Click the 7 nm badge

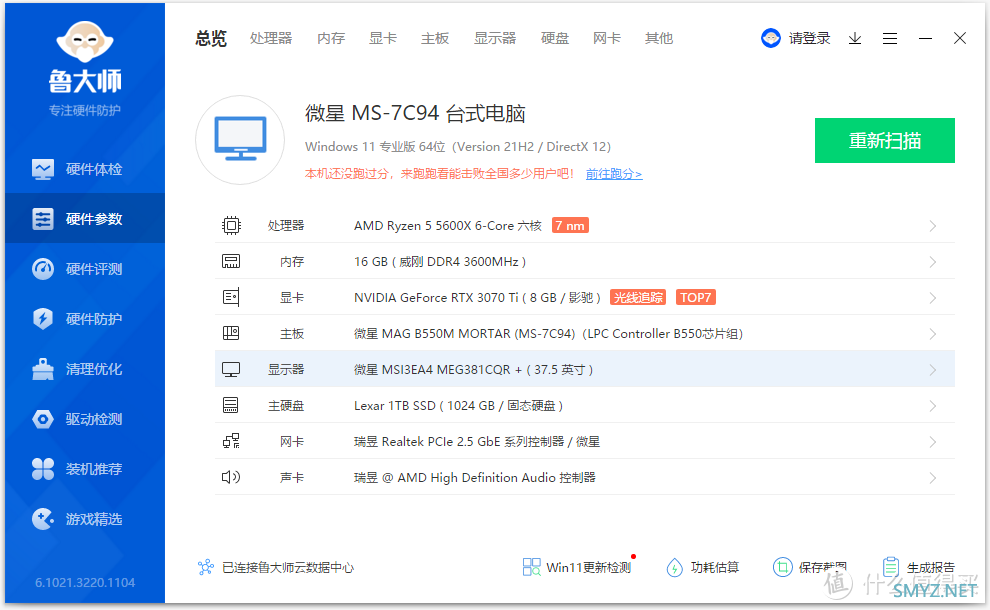pyautogui.click(x=570, y=225)
